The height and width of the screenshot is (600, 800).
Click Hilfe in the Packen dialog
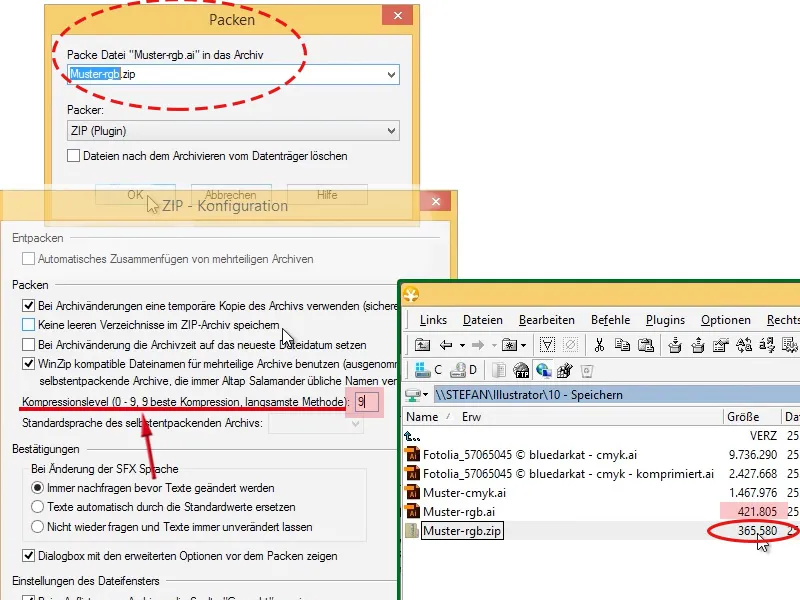[327, 195]
